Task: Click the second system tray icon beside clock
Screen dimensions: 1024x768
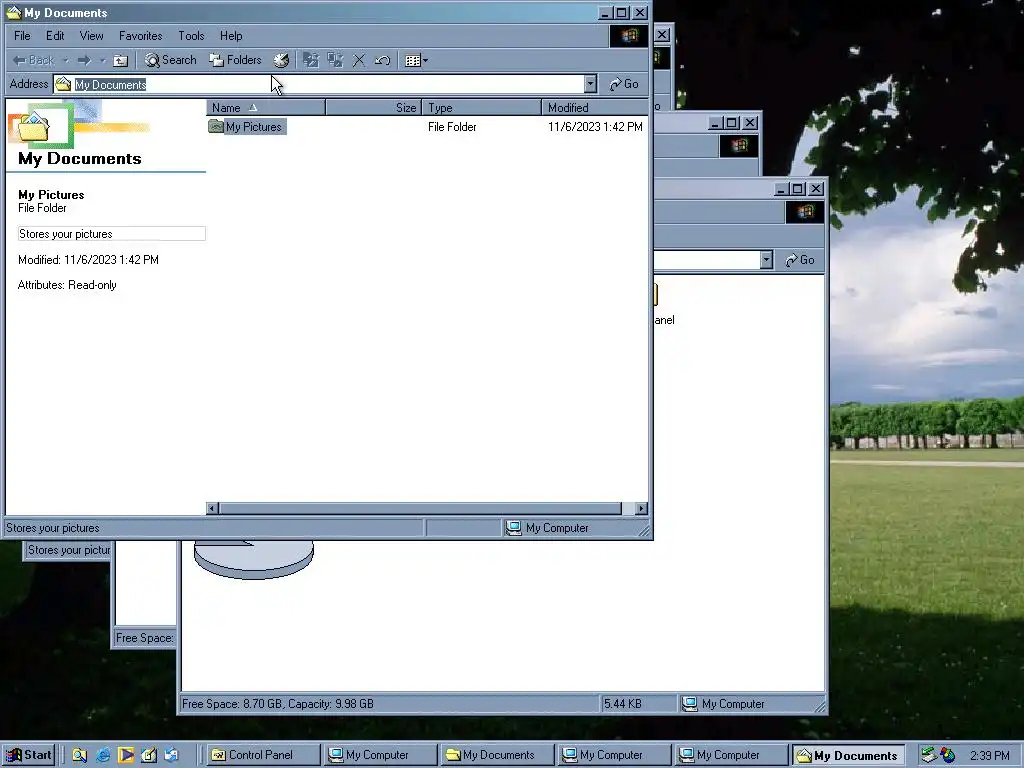Action: click(x=948, y=755)
